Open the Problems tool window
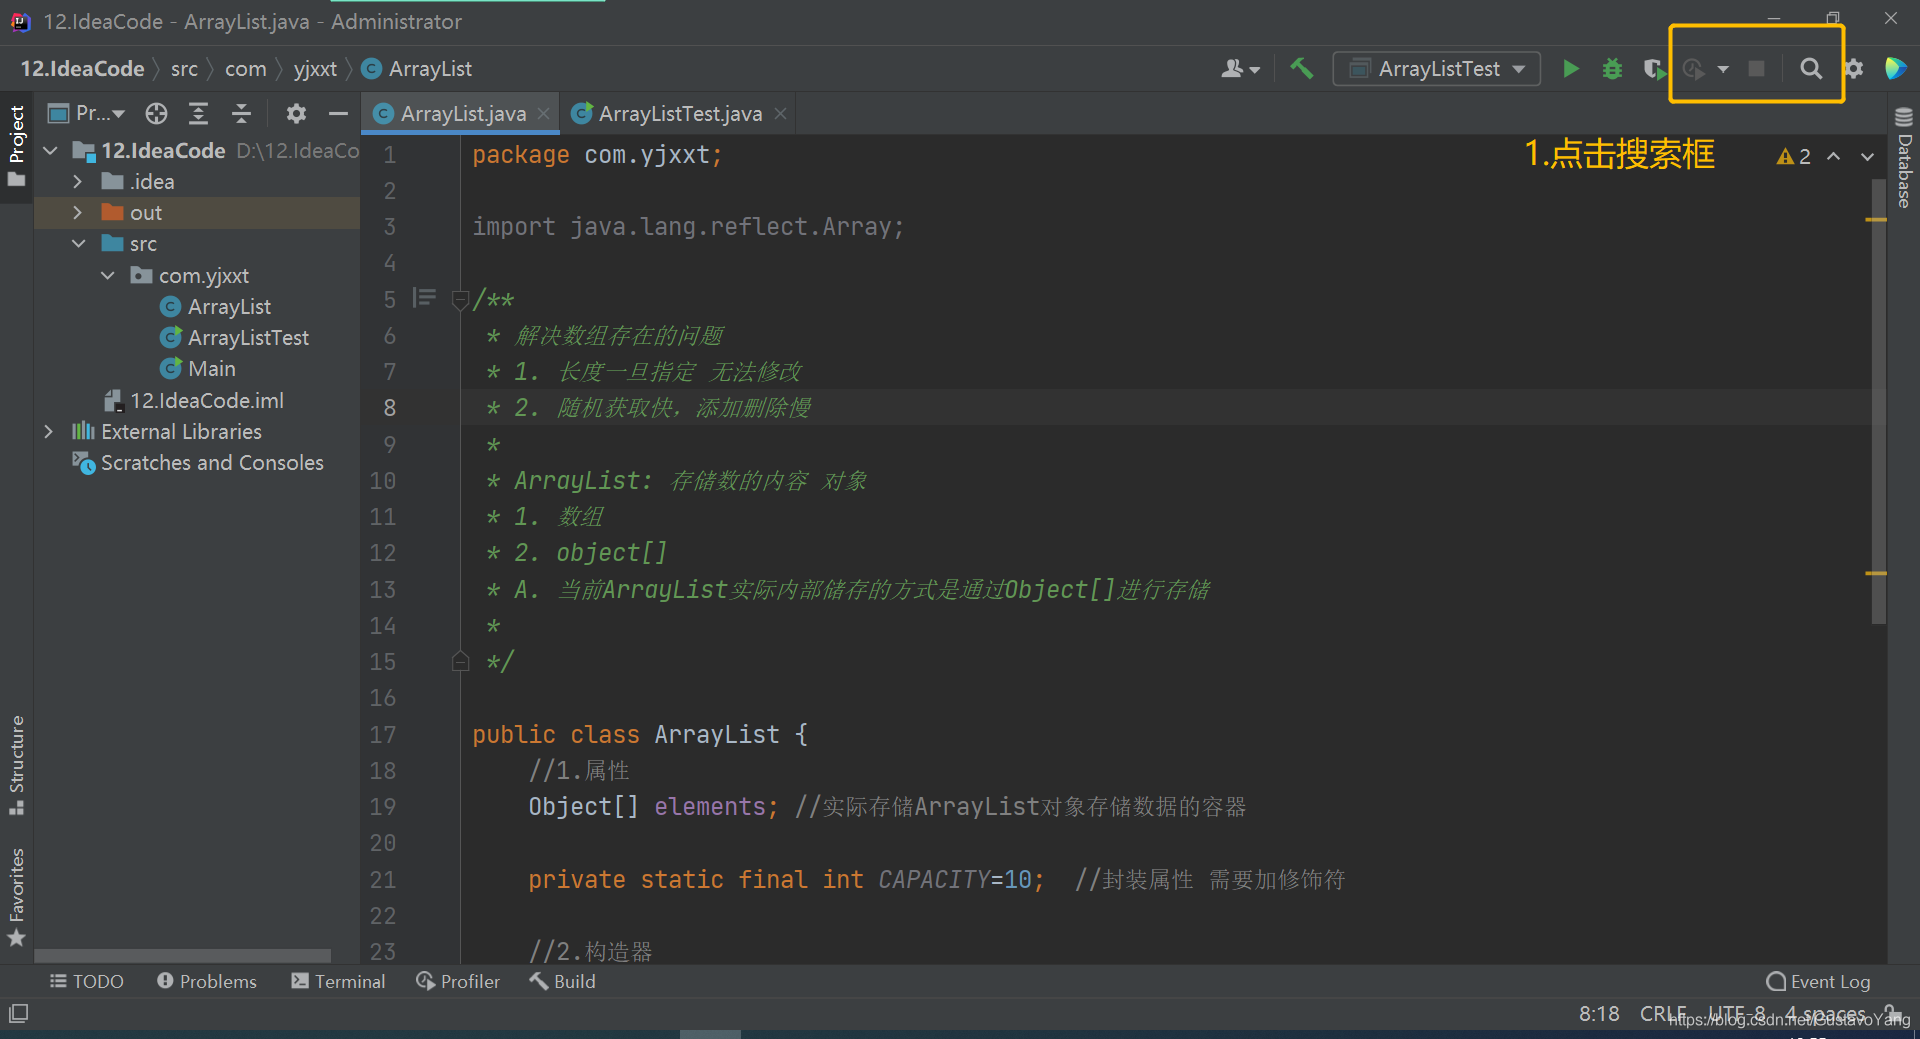The image size is (1920, 1039). click(207, 982)
